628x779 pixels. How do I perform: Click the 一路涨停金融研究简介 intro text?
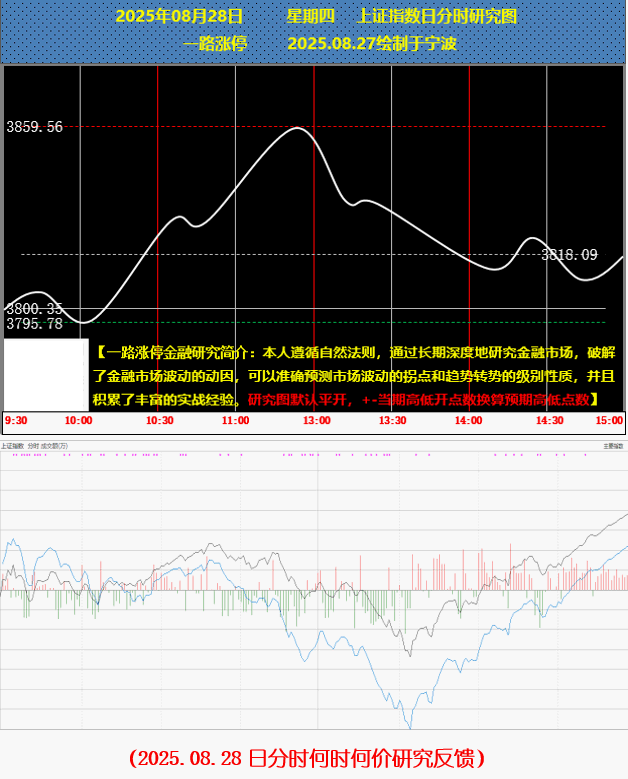[177, 353]
